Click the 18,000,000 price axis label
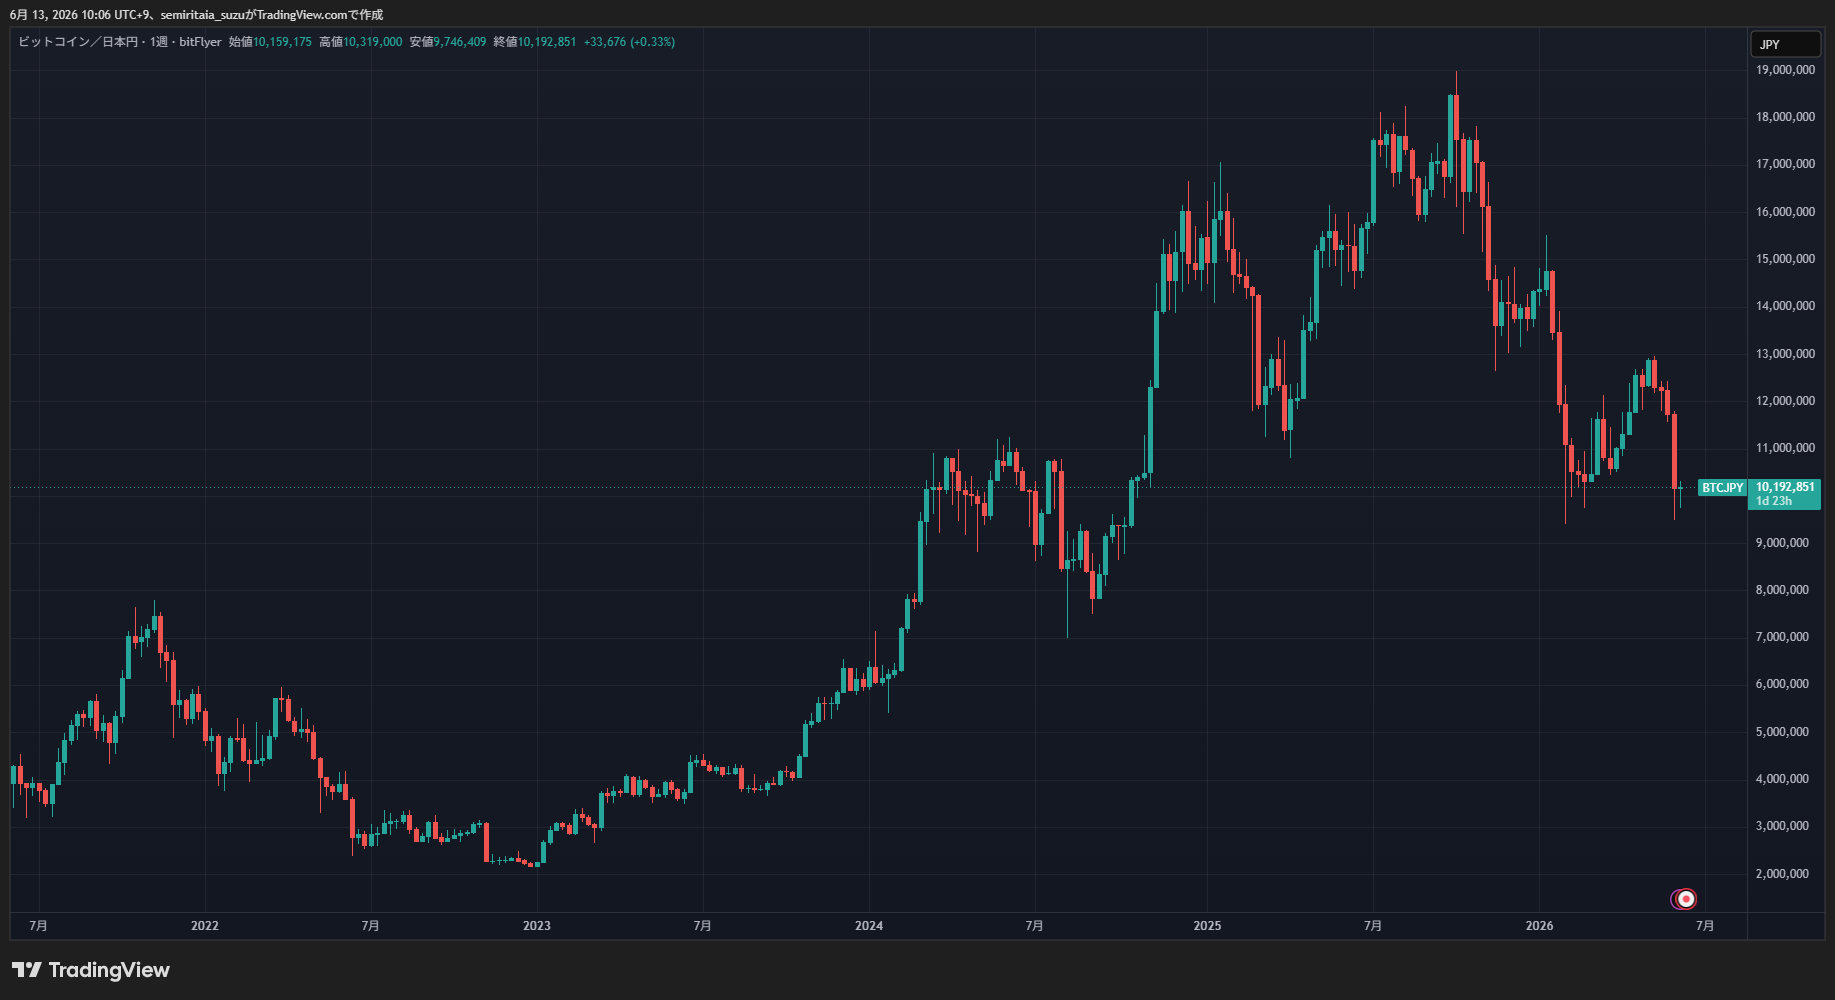 1785,117
